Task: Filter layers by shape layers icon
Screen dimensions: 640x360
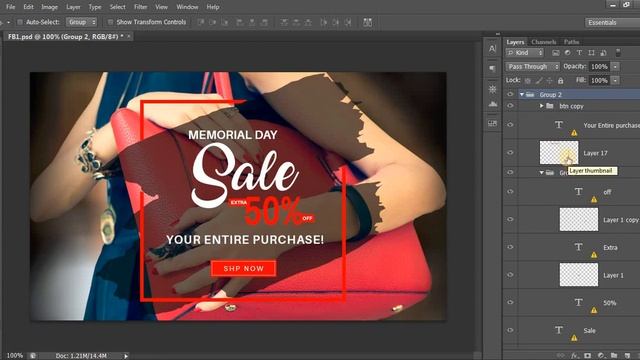Action: tap(591, 53)
